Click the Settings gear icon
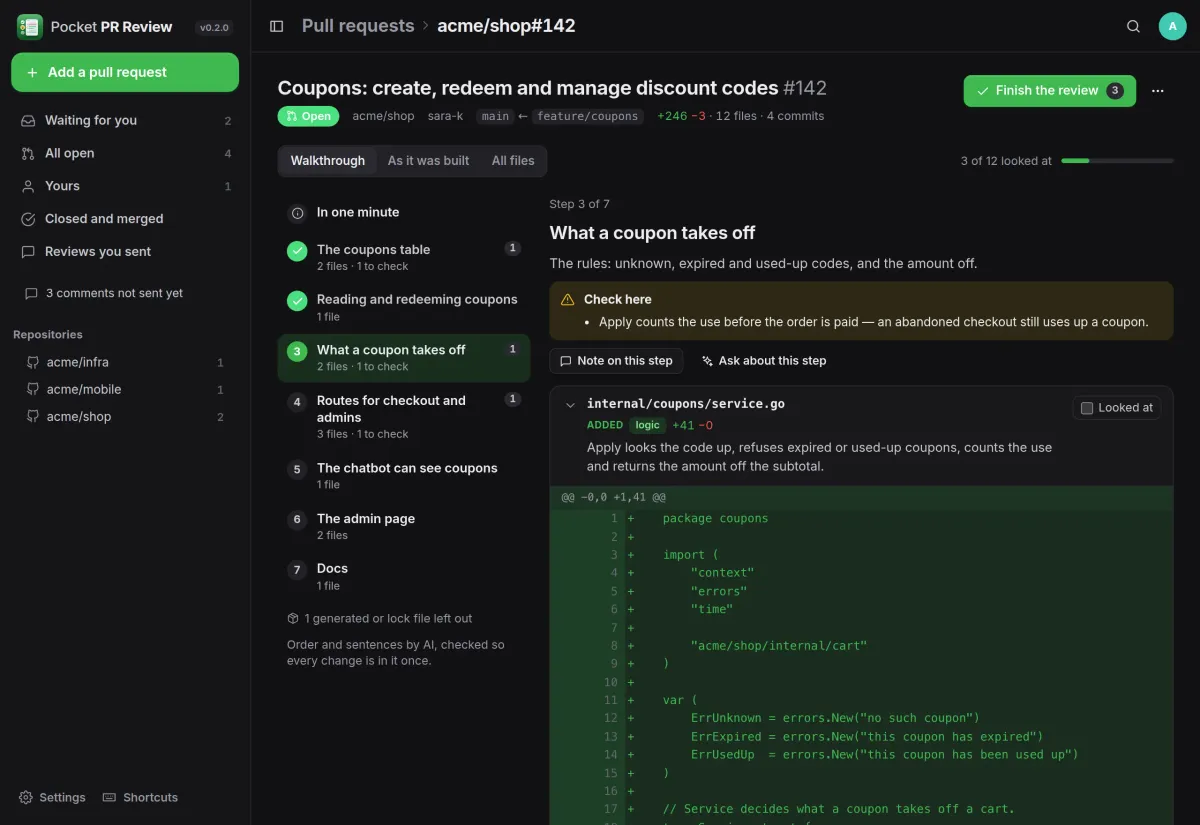Viewport: 1200px width, 825px height. pyautogui.click(x=26, y=797)
